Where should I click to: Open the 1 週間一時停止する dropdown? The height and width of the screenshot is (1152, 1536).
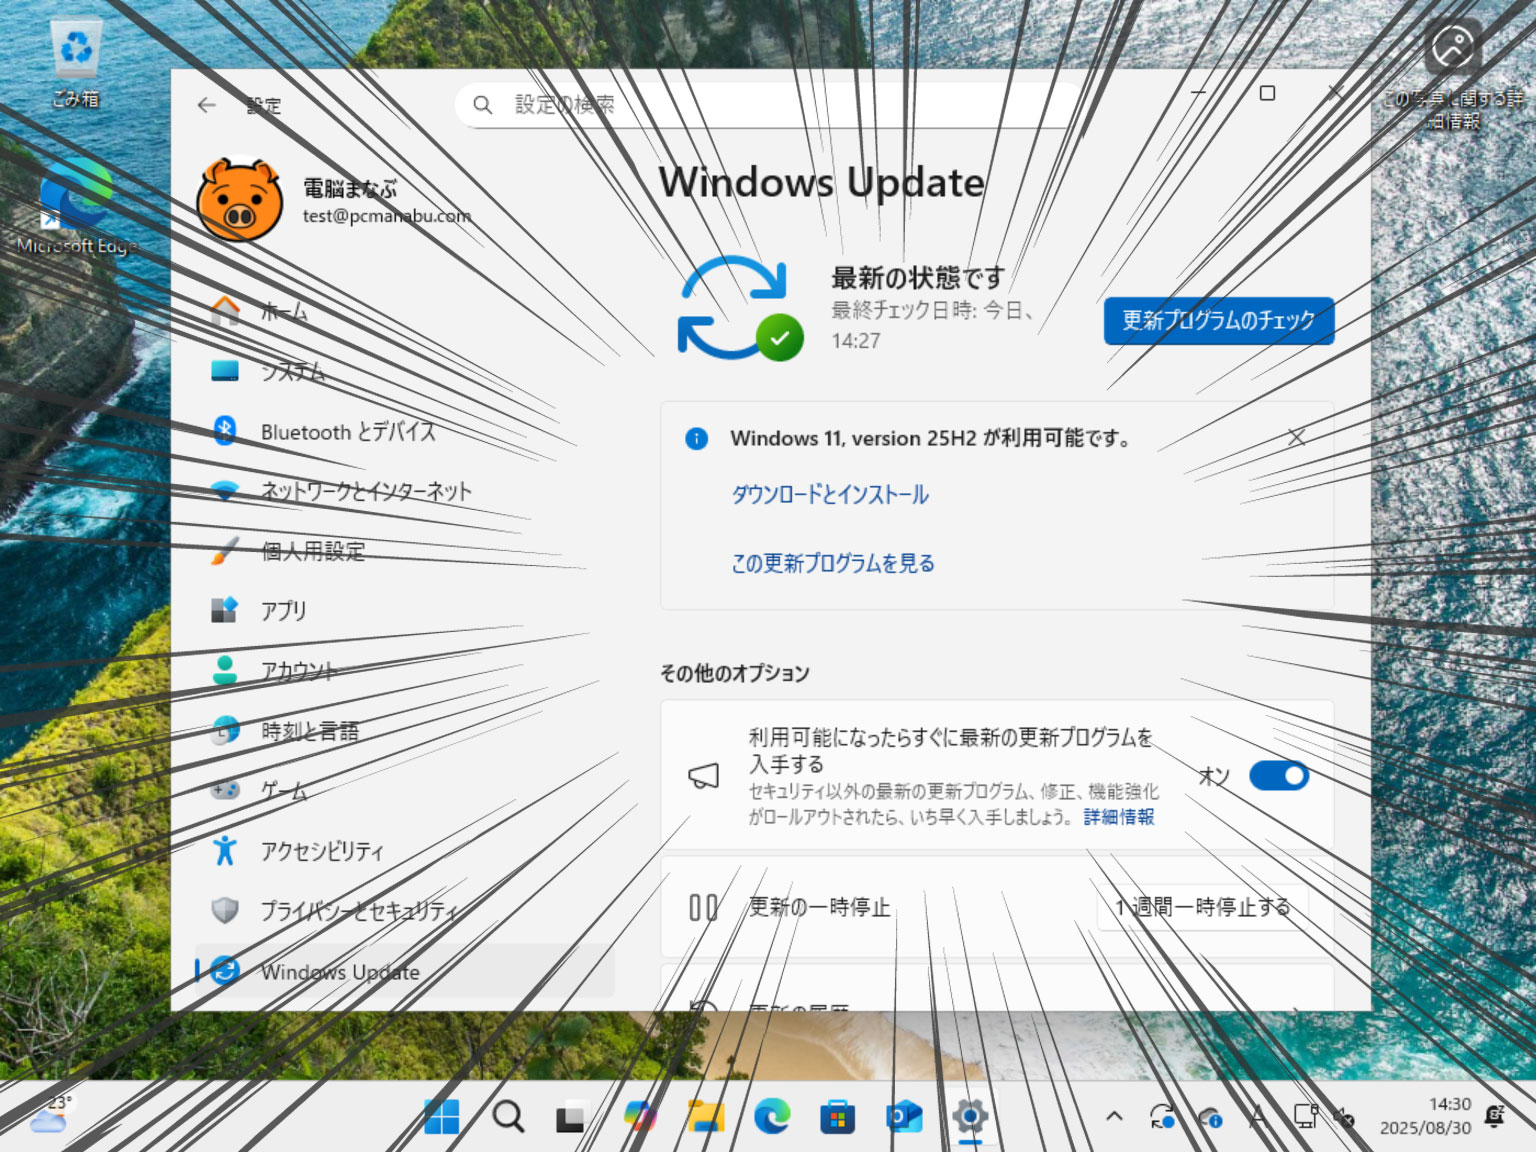[1203, 907]
